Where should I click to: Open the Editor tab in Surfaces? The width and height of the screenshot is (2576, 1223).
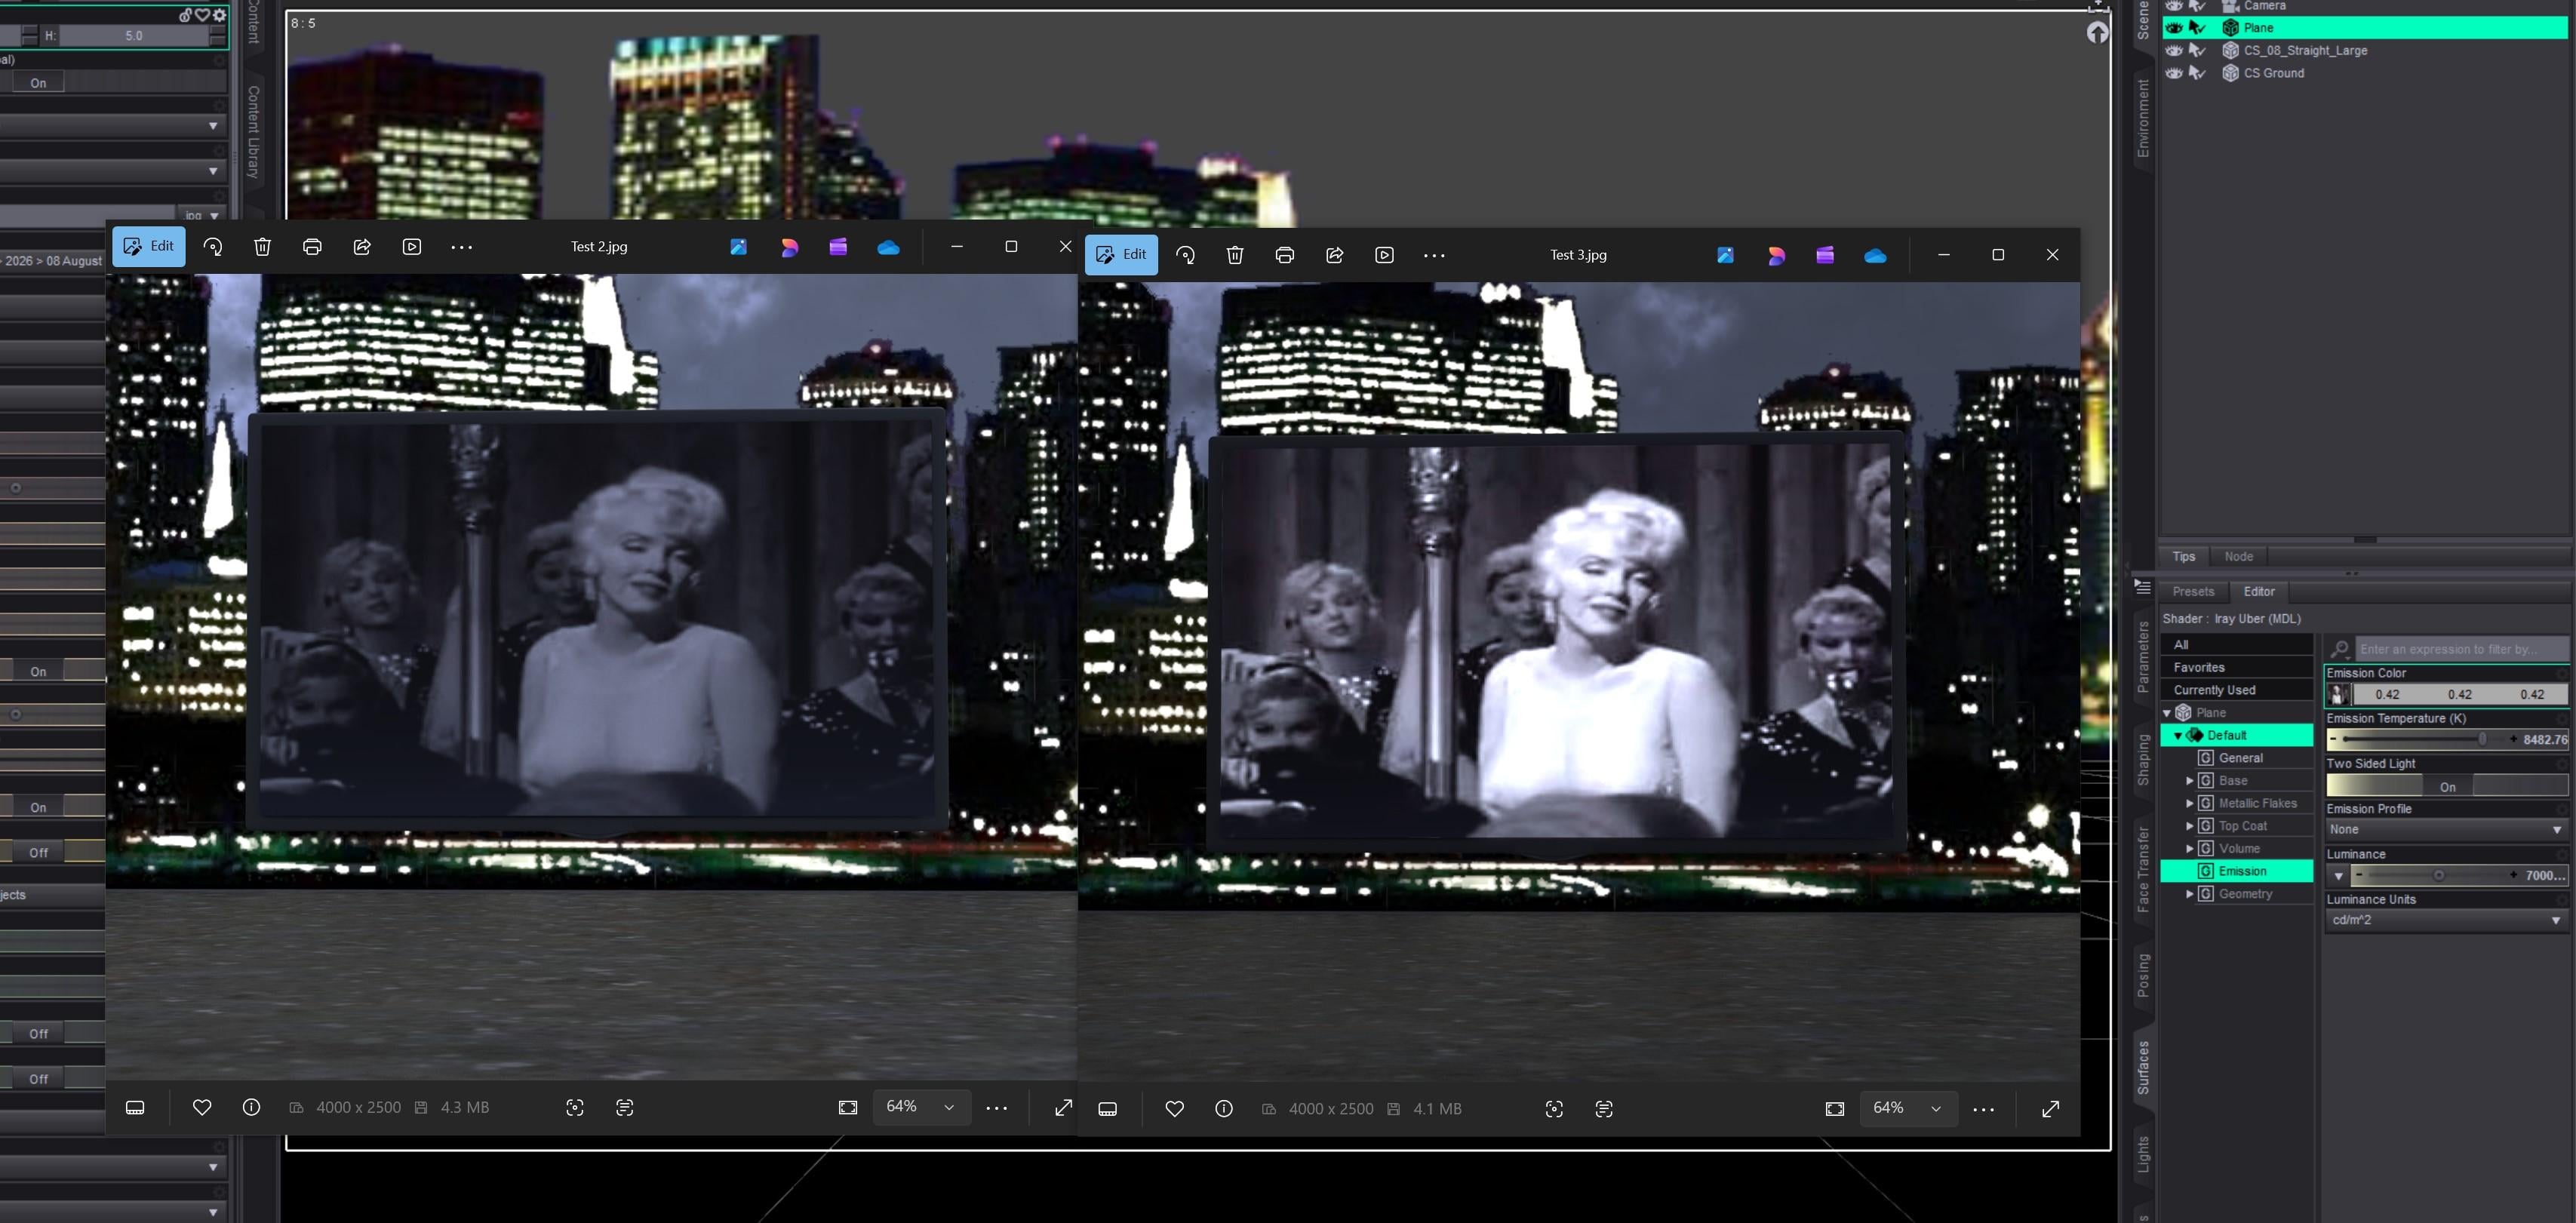click(x=2258, y=591)
